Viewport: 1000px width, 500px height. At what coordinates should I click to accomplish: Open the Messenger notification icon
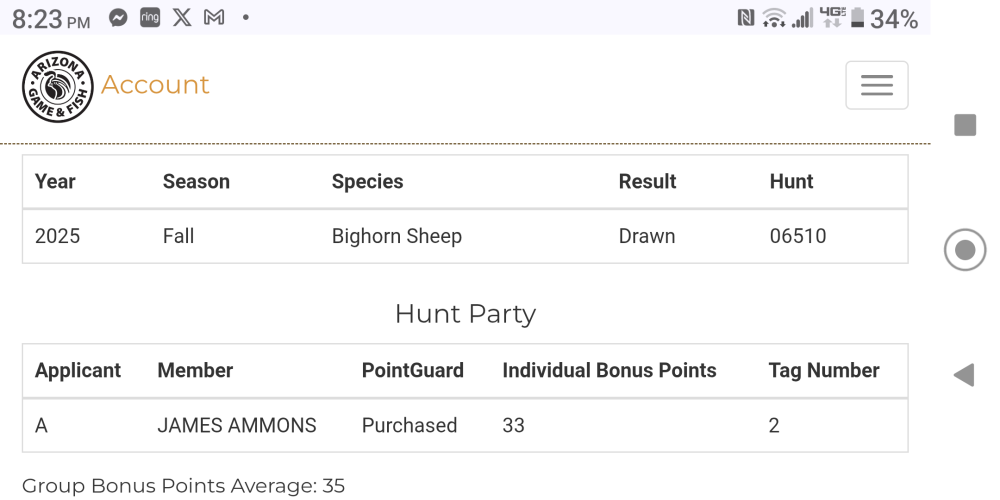[x=118, y=18]
